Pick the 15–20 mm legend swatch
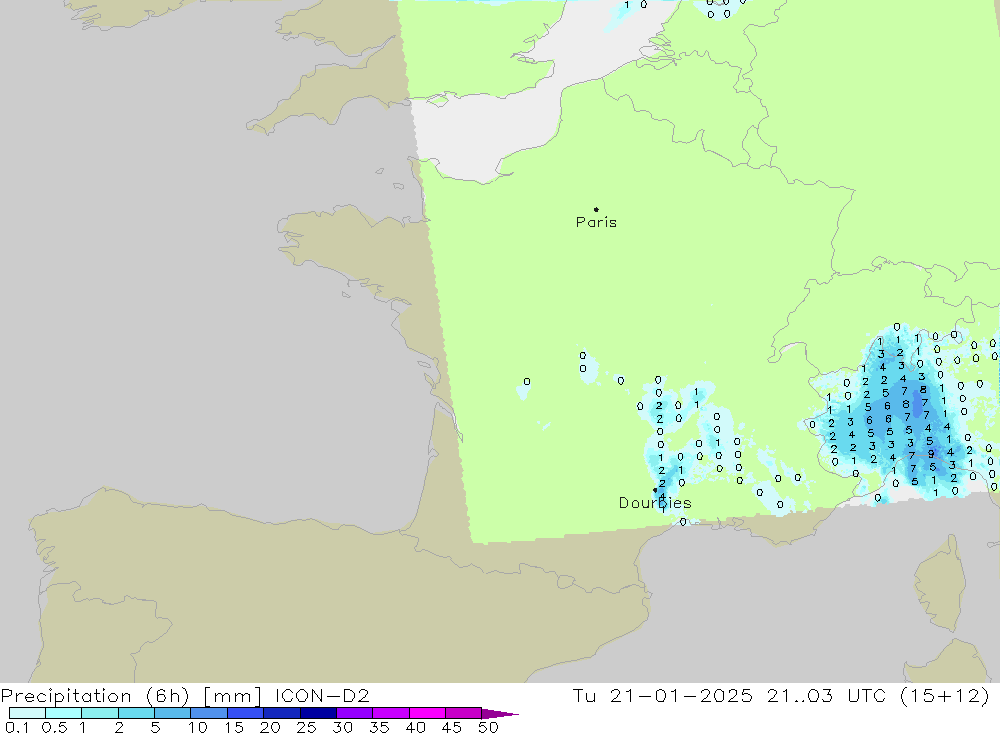 tap(245, 713)
